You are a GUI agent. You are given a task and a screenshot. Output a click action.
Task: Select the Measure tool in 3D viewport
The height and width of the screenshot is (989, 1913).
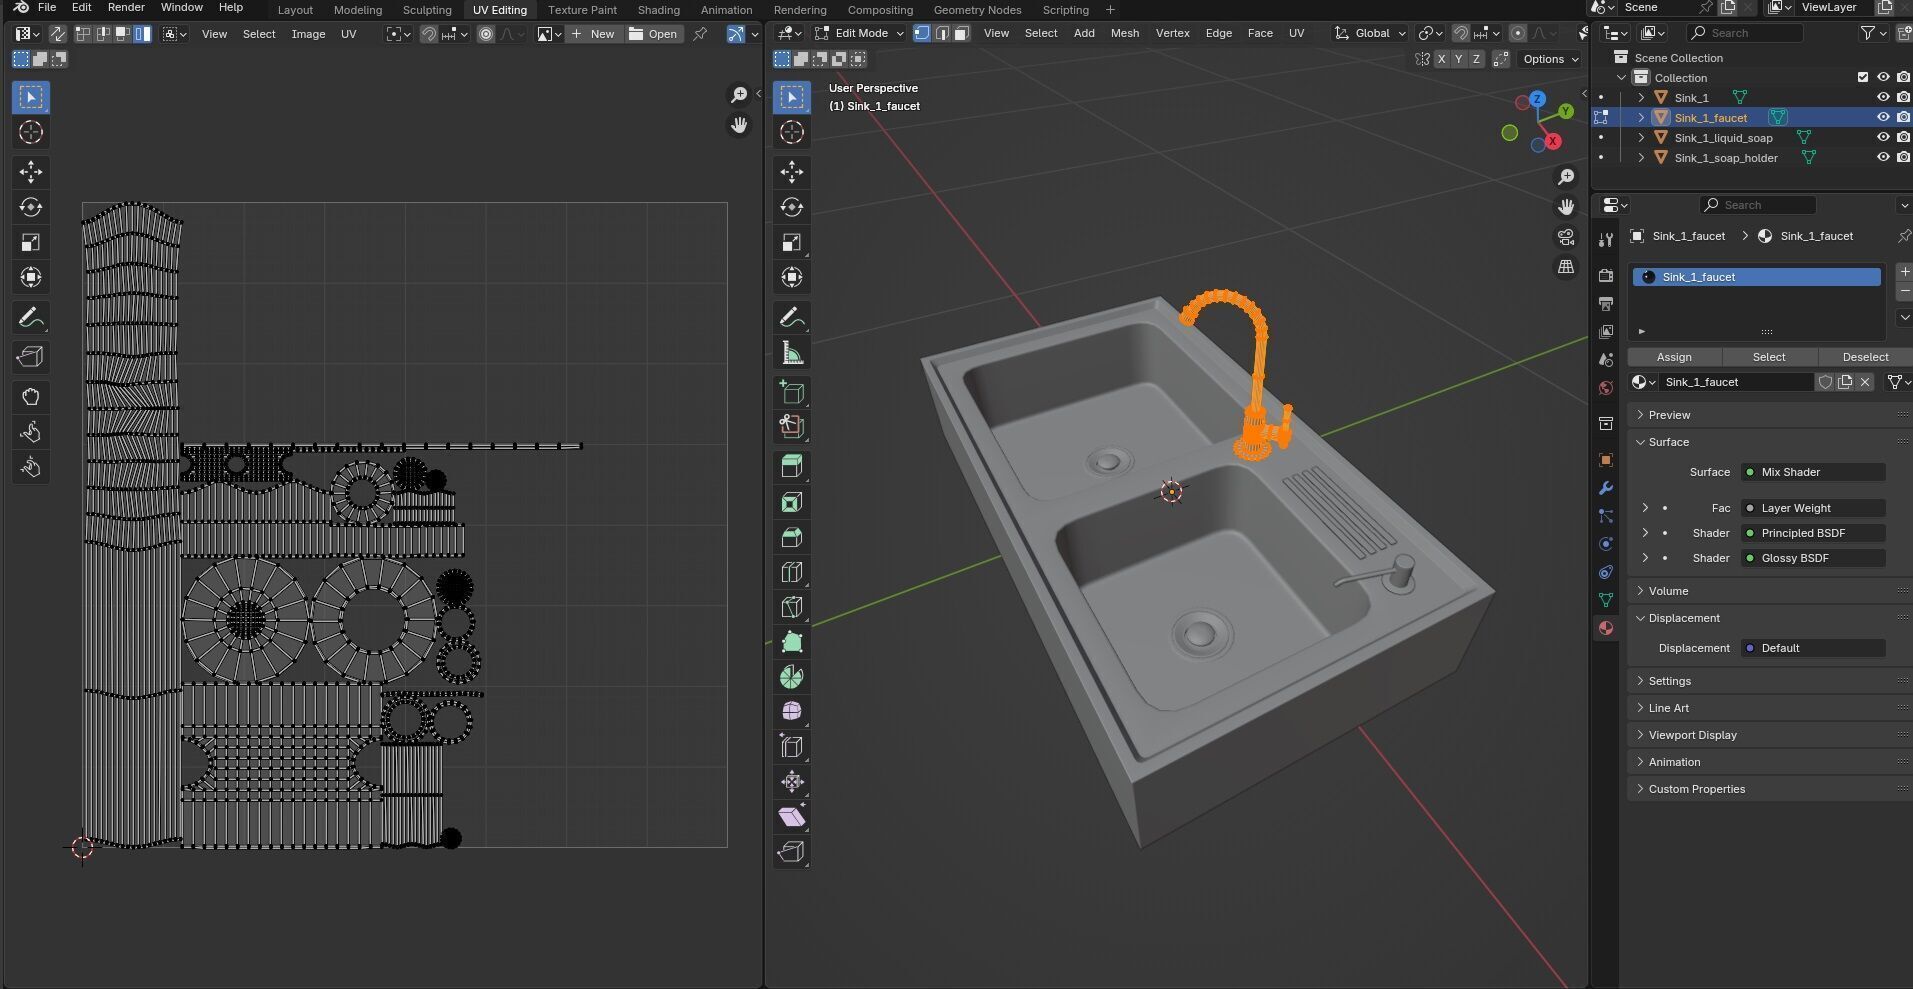click(792, 353)
